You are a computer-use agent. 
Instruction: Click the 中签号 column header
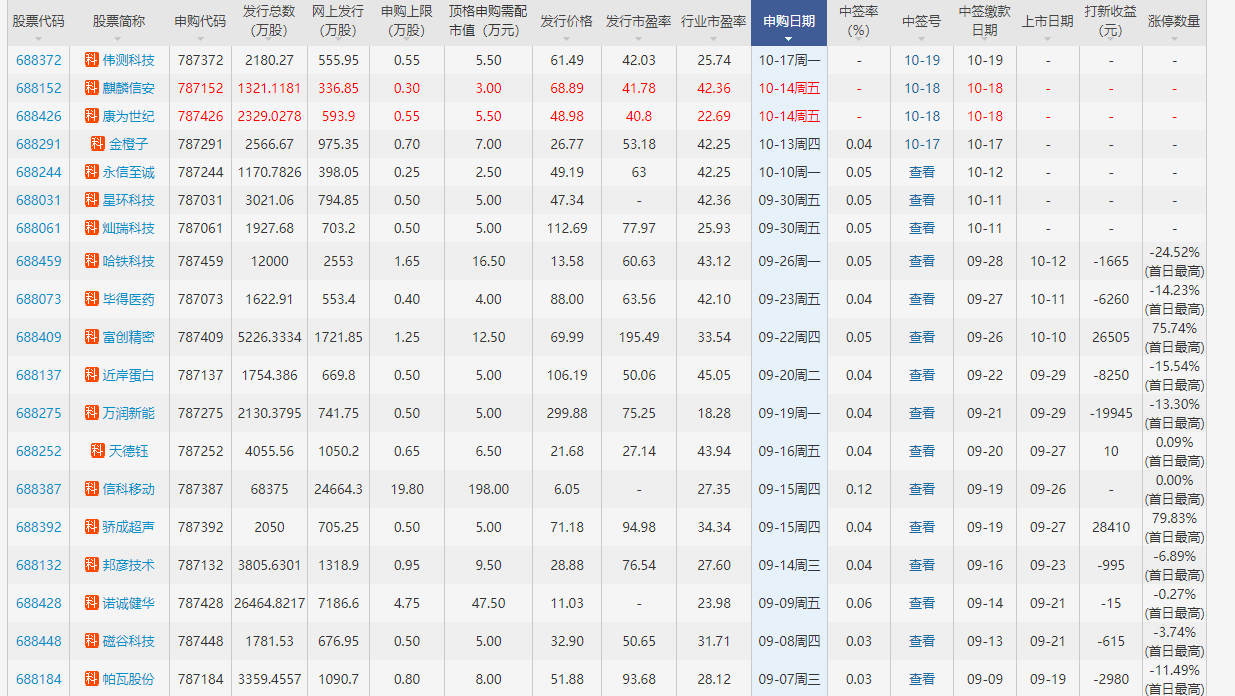[x=921, y=22]
